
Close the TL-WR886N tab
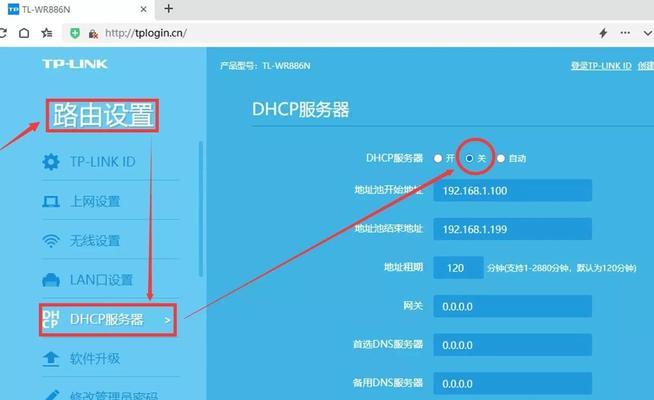pyautogui.click(x=143, y=9)
